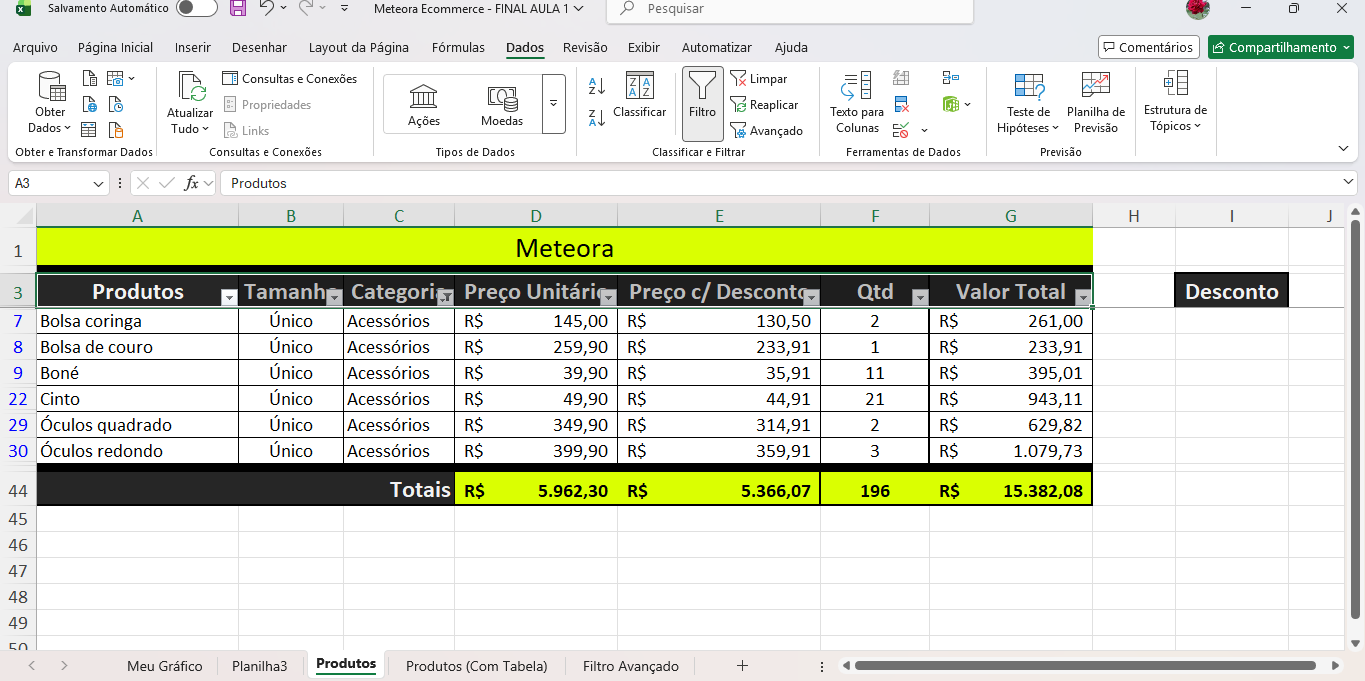Screen dimensions: 1365x681
Task: Open the Tamanho column filter arrow
Action: pos(333,297)
